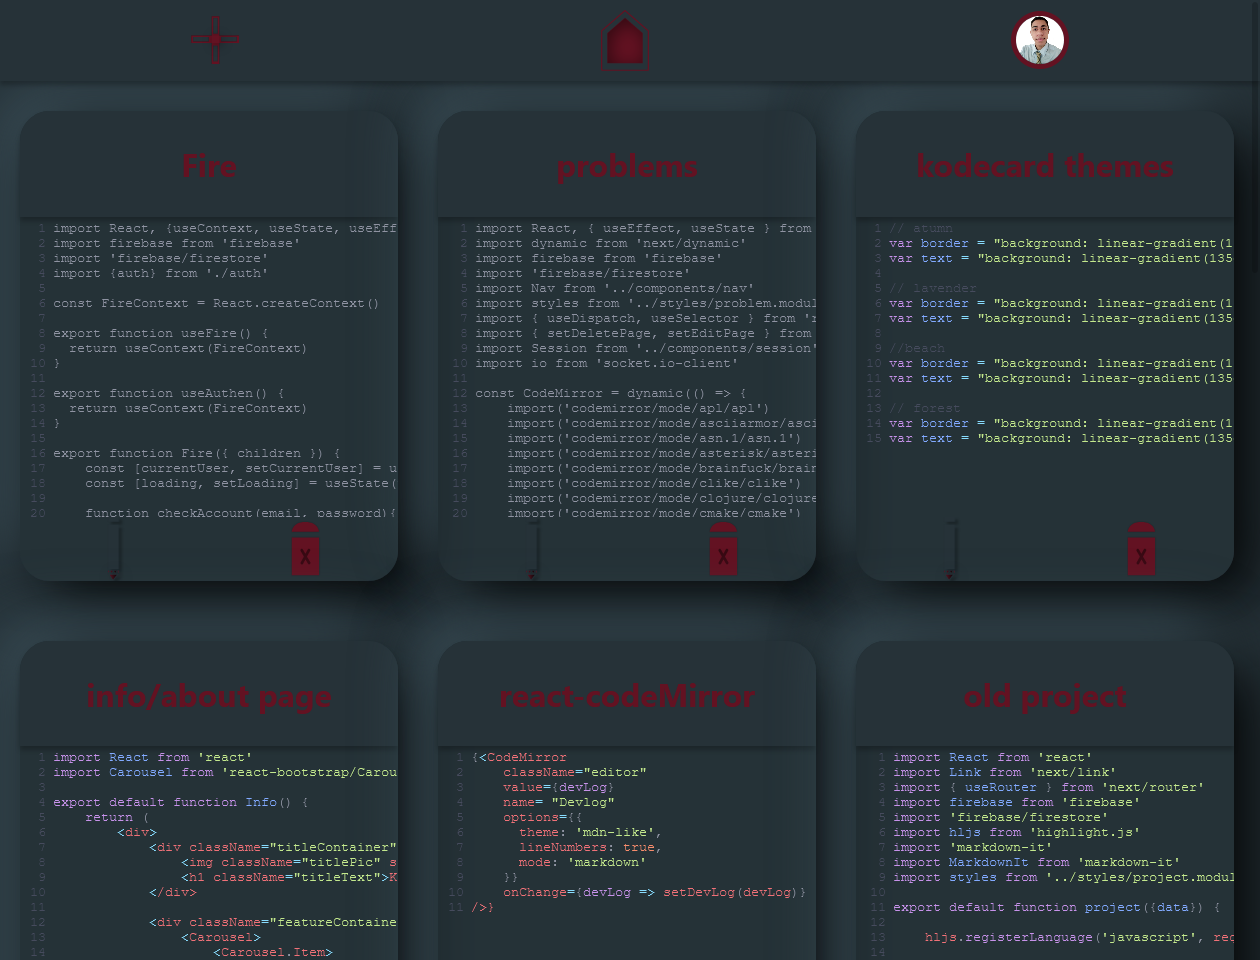The image size is (1260, 960).
Task: Click the "import('codemirror/mode/asn.1/asn.1')" line
Action: point(654,438)
